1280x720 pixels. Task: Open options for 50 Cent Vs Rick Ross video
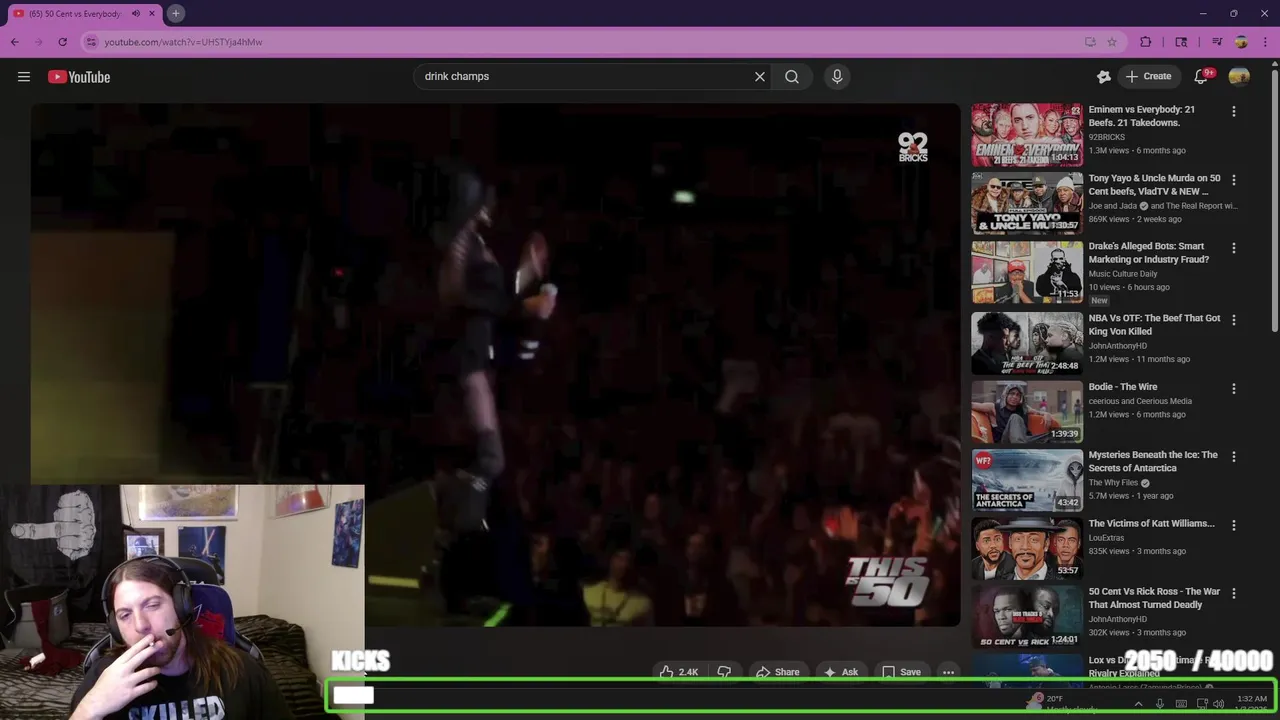click(x=1233, y=593)
